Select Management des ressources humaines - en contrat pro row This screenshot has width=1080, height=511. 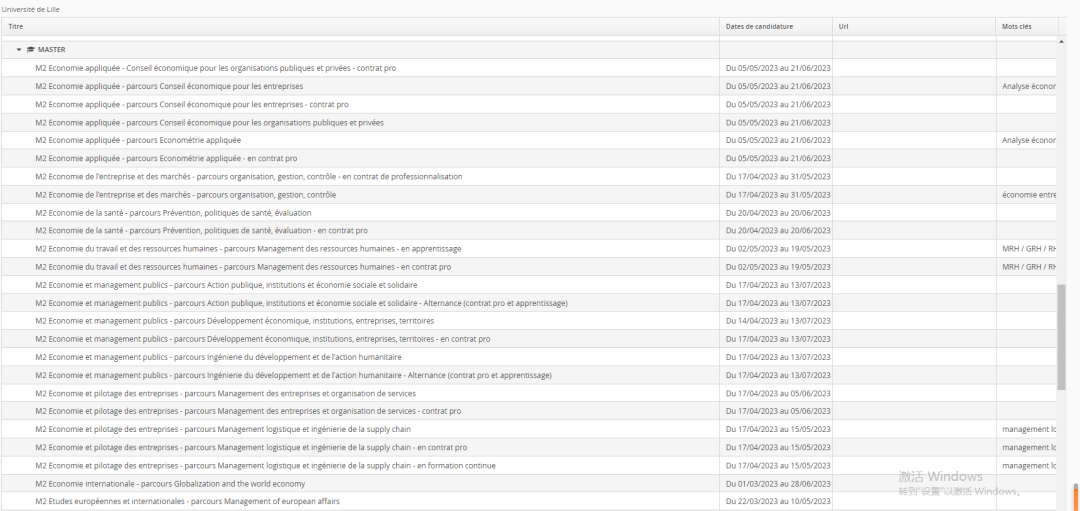[x=244, y=267]
